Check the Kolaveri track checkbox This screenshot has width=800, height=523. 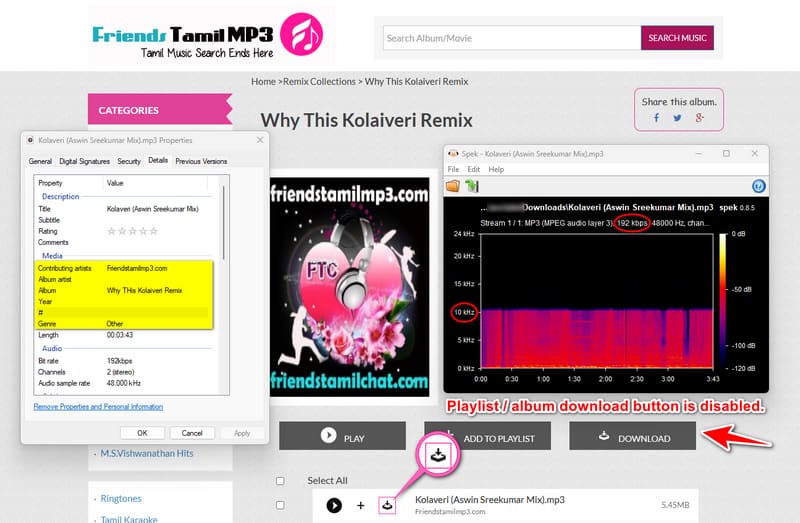click(280, 505)
